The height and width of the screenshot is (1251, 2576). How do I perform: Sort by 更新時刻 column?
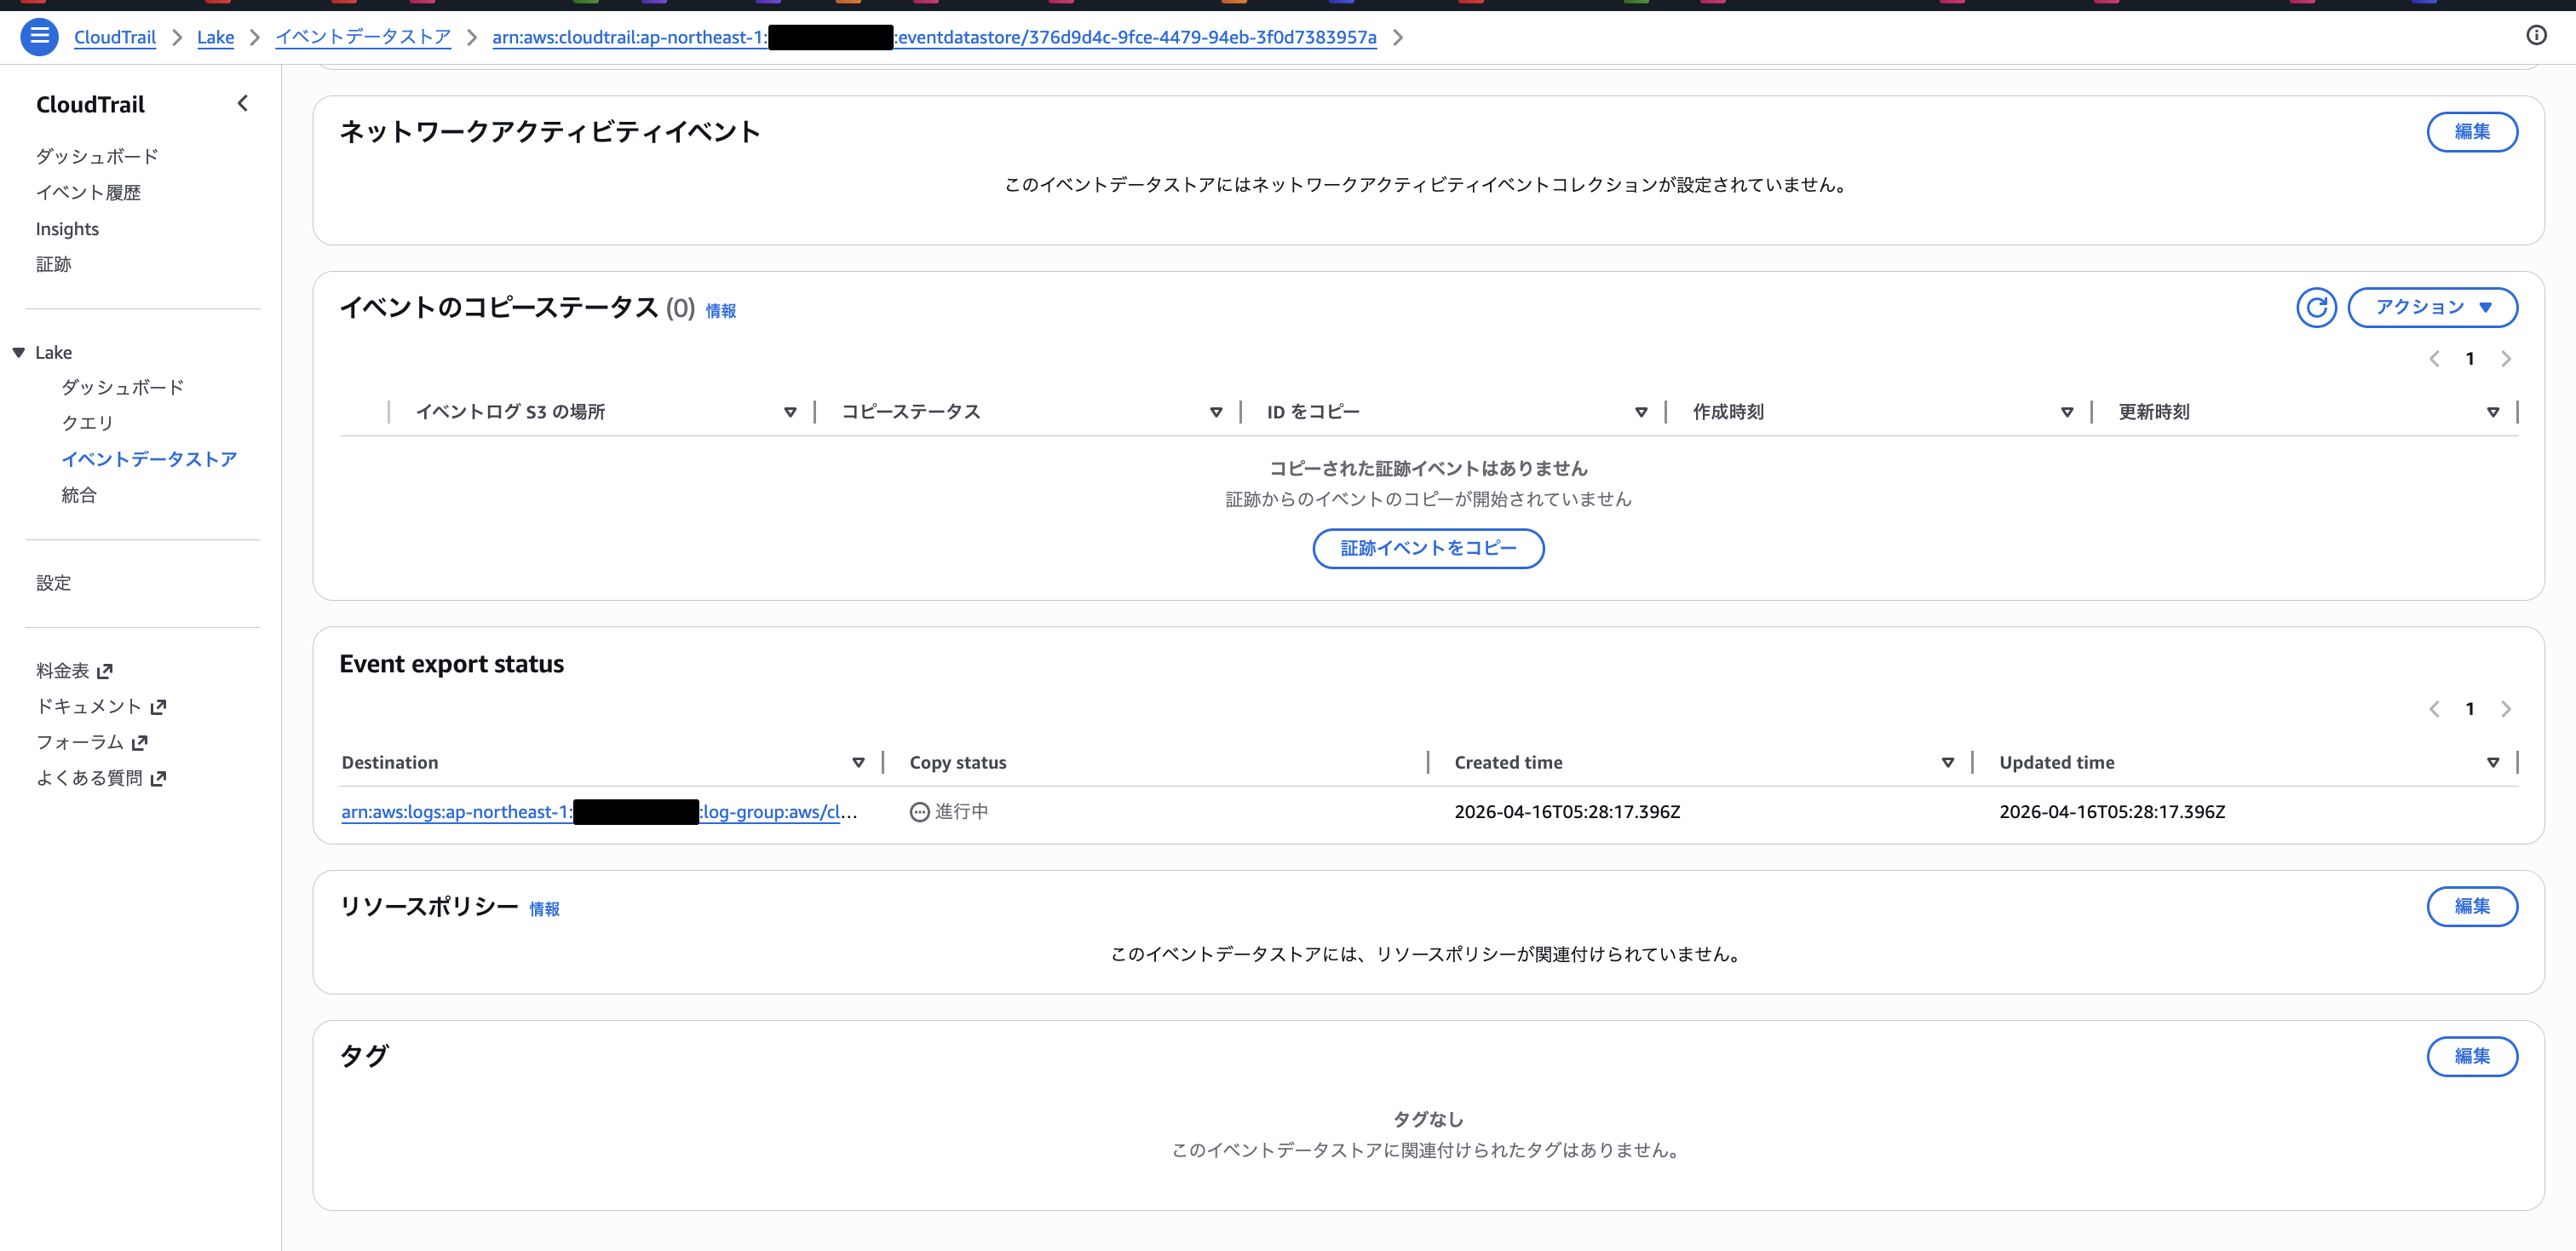(2493, 413)
